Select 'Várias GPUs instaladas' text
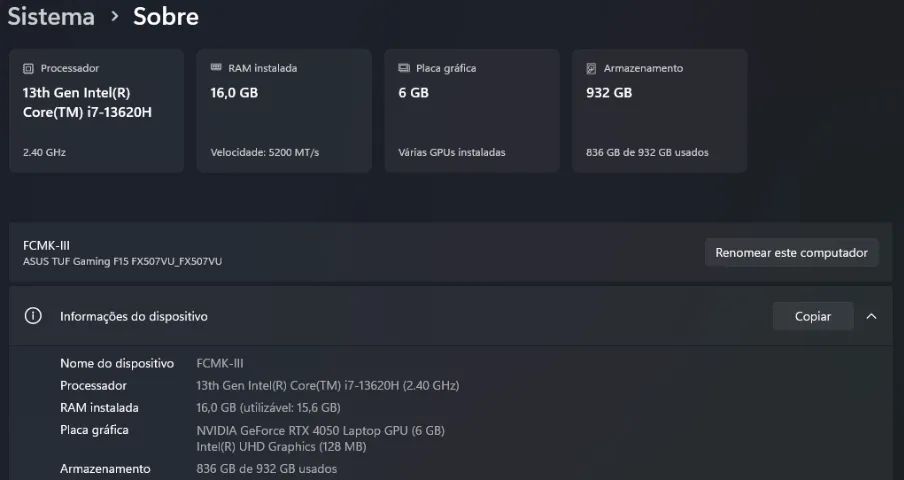Viewport: 904px width, 480px height. [x=452, y=153]
